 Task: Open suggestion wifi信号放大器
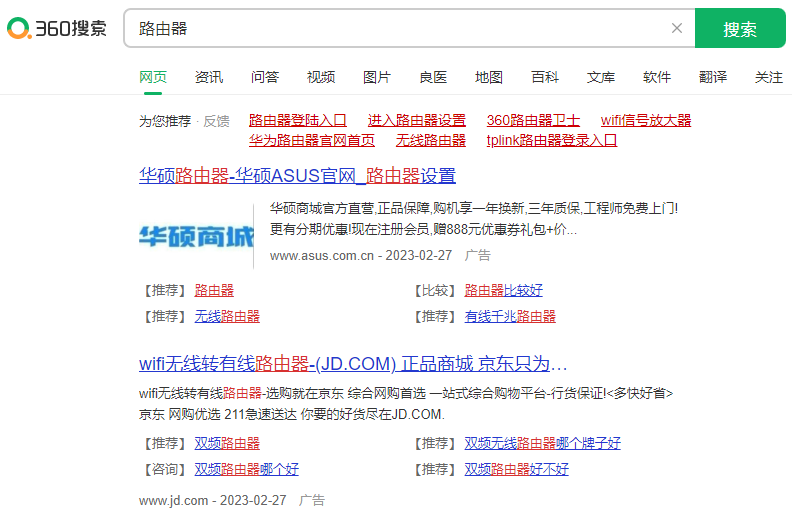[x=646, y=120]
